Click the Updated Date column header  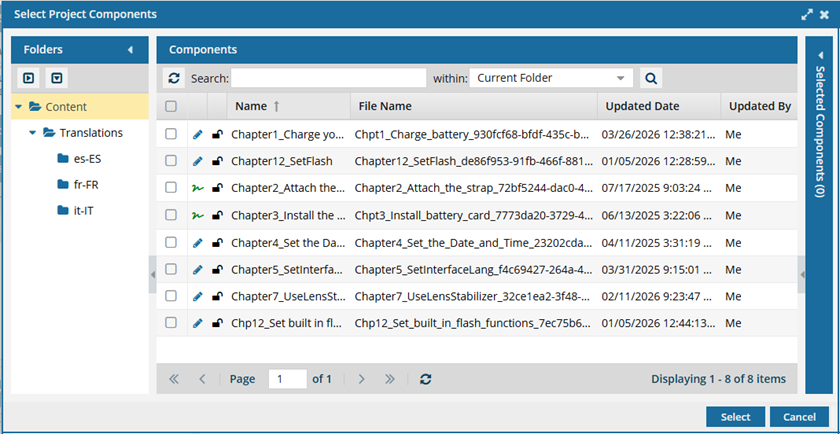(642, 107)
